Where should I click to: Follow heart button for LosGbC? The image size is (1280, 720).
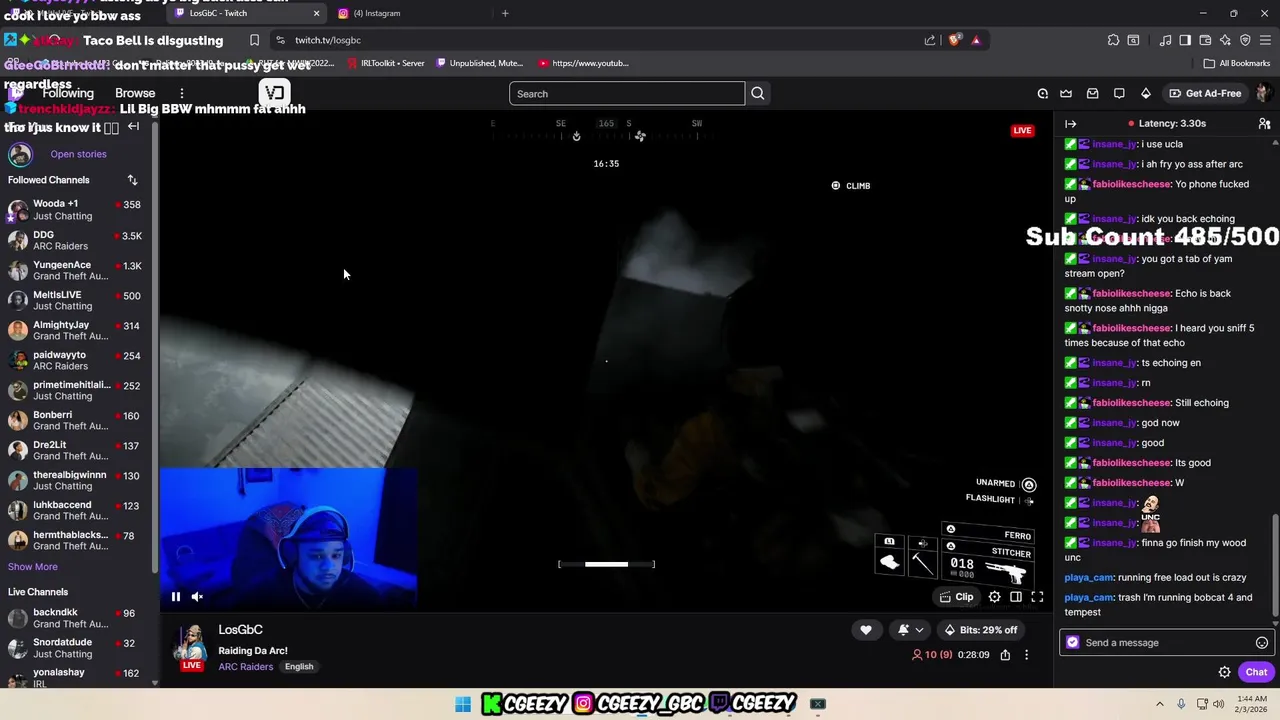tap(866, 630)
